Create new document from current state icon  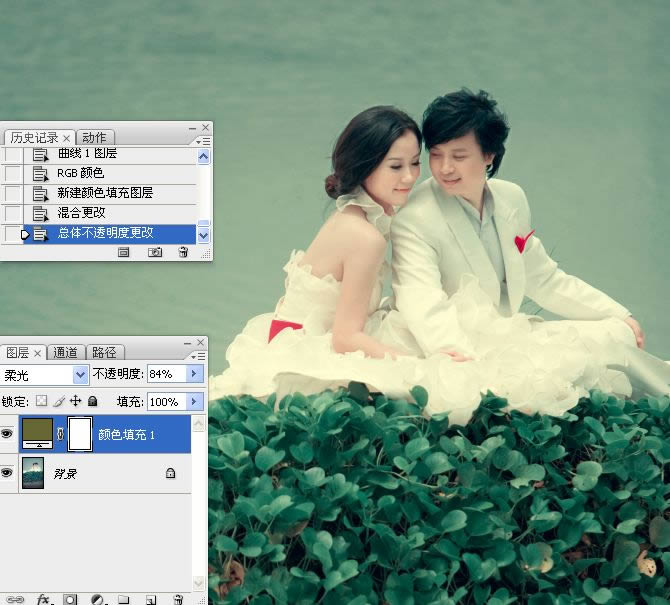click(x=124, y=253)
